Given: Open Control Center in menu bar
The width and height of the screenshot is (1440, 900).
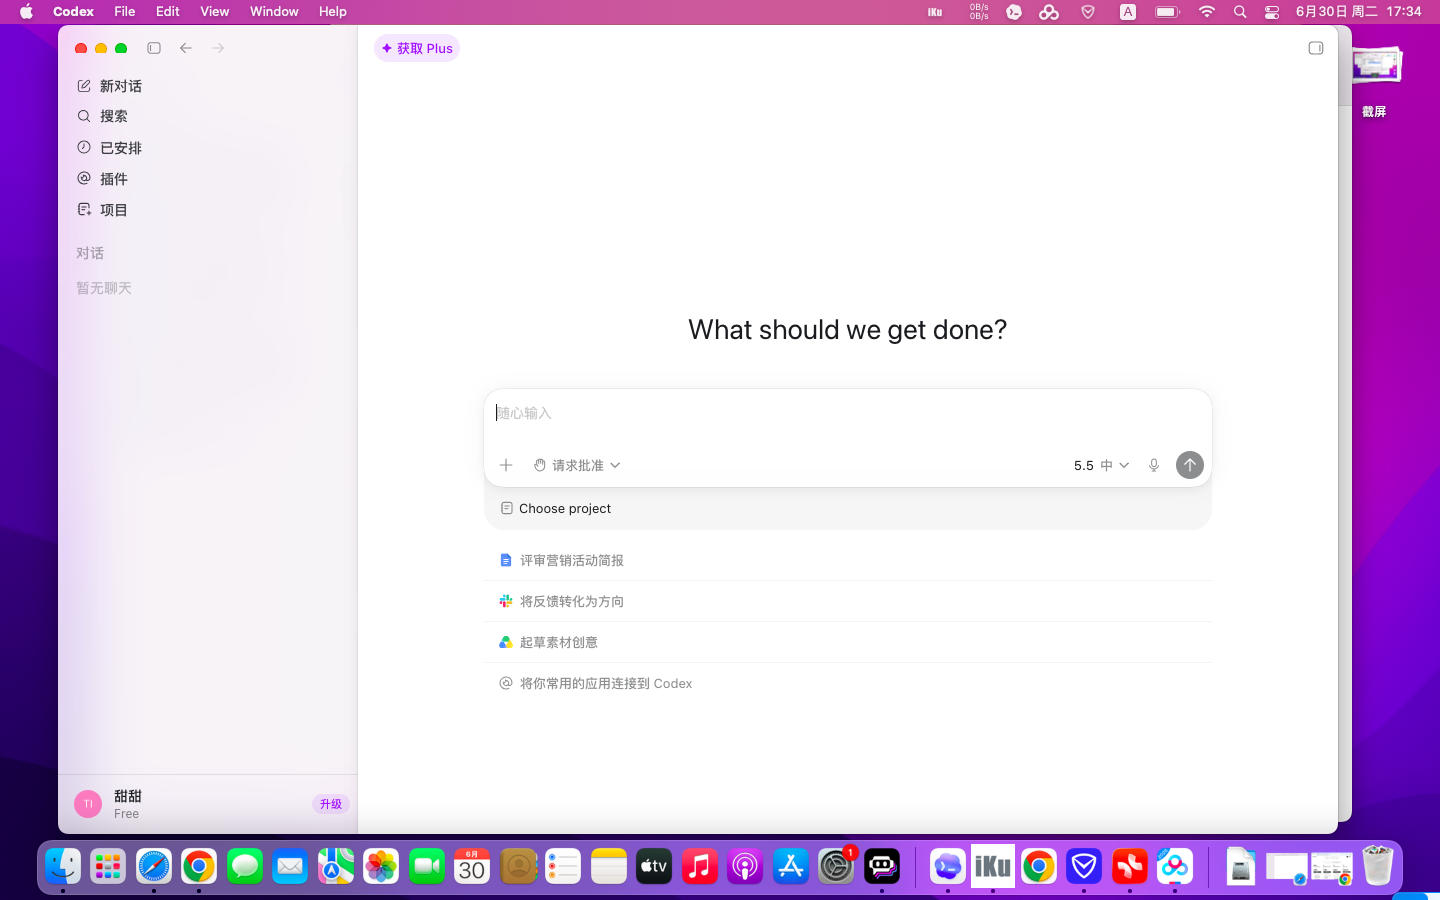Looking at the screenshot, I should click(x=1272, y=12).
